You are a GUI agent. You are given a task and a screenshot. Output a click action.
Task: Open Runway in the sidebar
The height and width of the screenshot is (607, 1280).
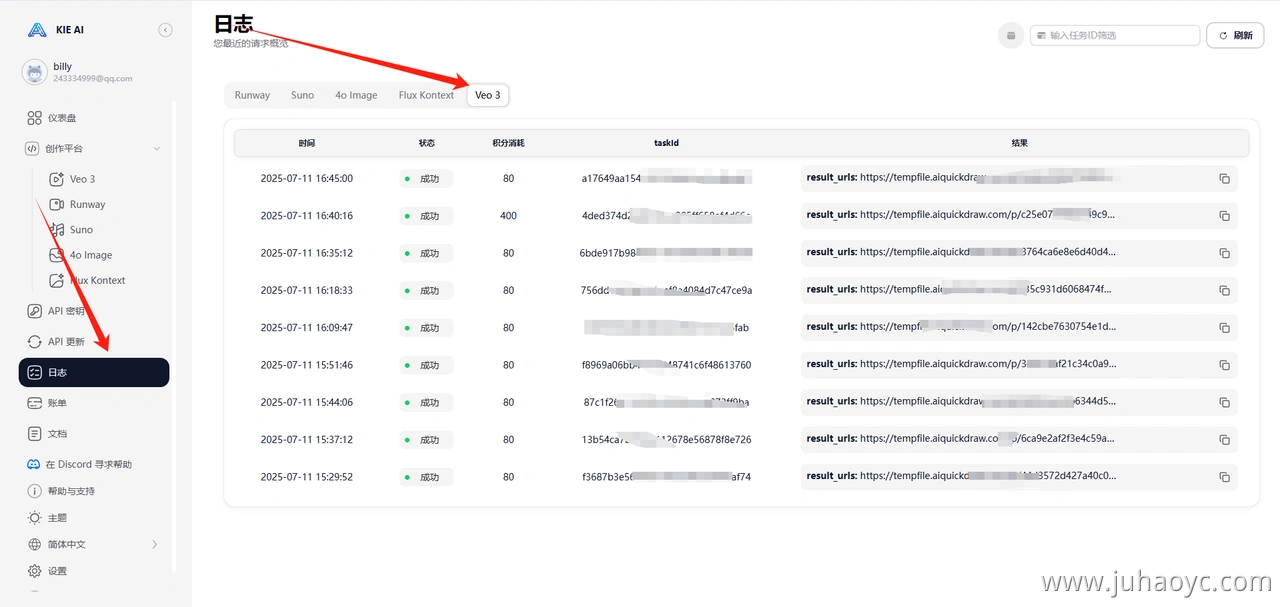tap(87, 204)
